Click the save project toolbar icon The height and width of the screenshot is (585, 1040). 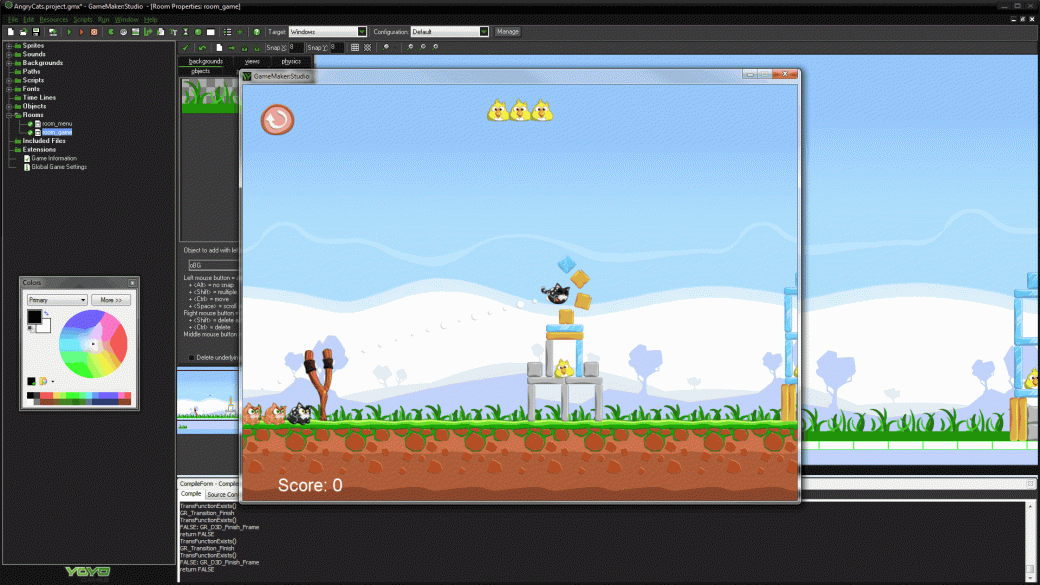tap(36, 32)
